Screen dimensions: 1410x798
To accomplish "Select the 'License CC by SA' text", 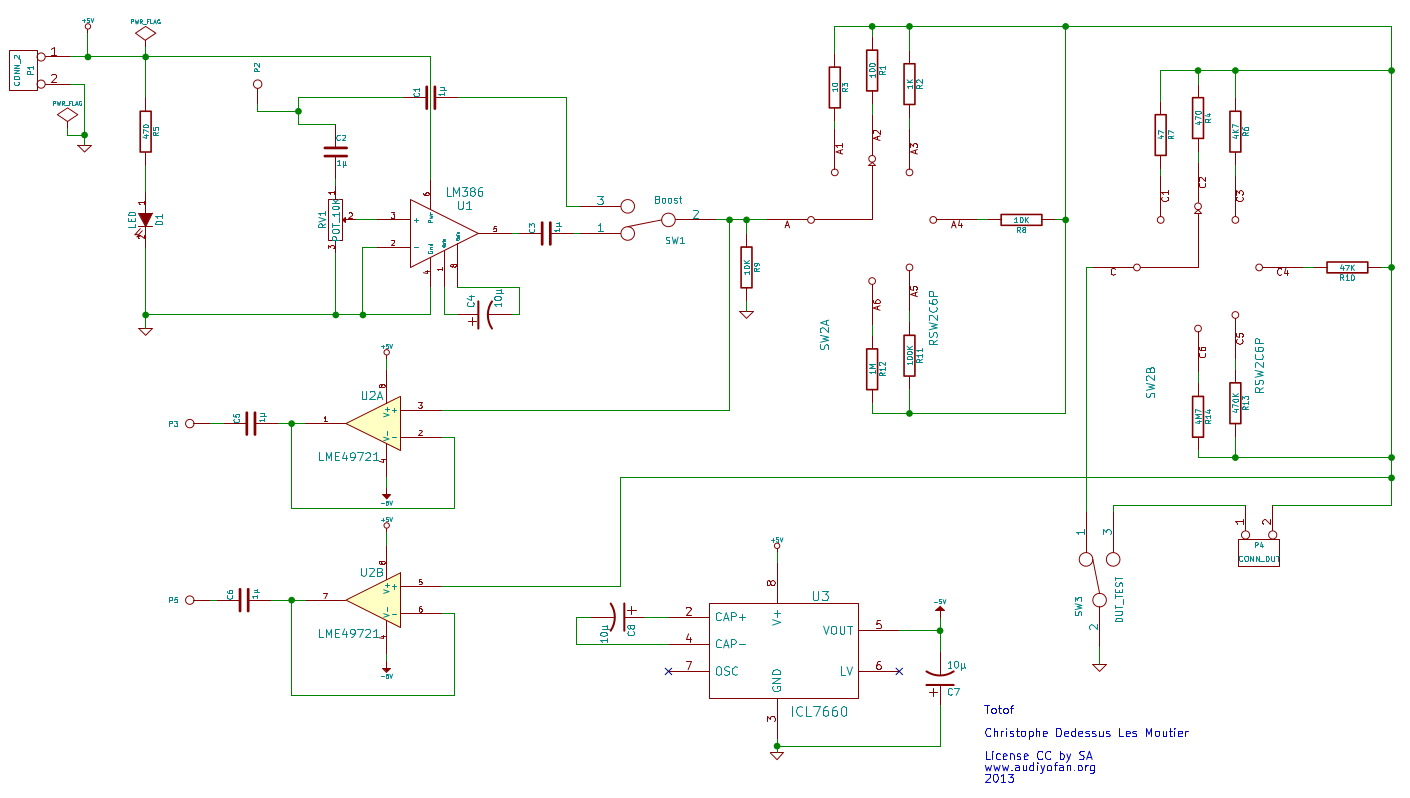I will pos(1039,756).
